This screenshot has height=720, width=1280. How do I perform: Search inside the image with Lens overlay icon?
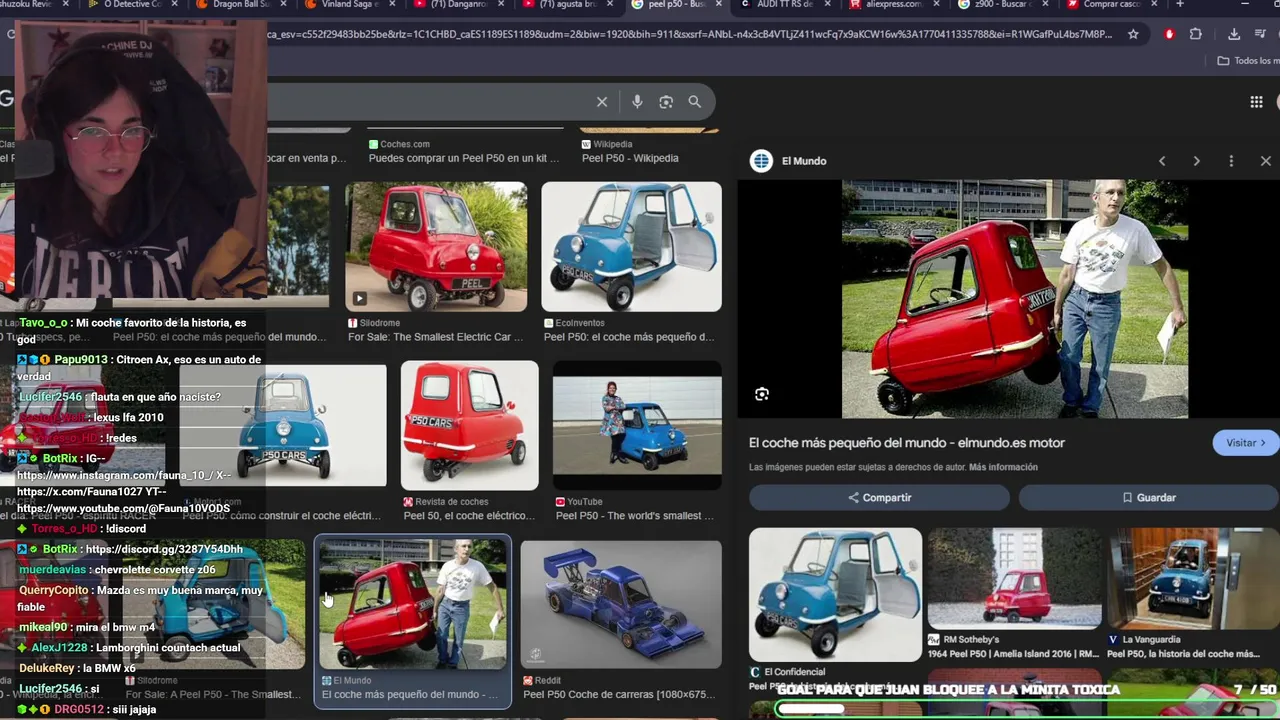pyautogui.click(x=762, y=394)
